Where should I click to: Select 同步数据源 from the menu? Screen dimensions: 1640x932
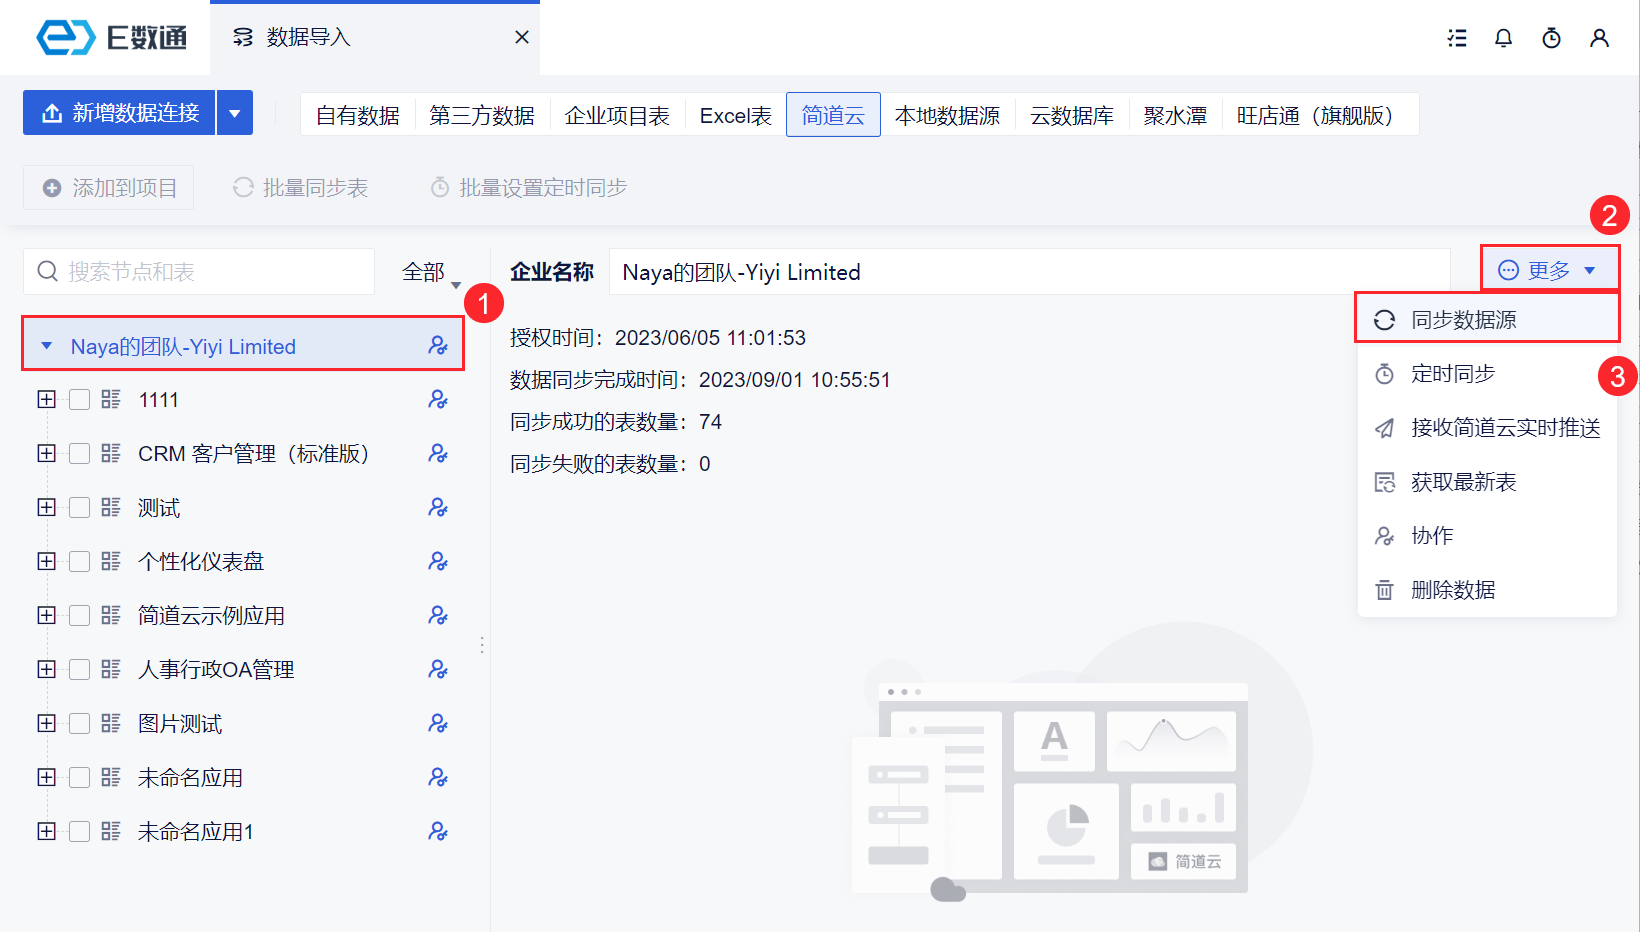click(1487, 320)
